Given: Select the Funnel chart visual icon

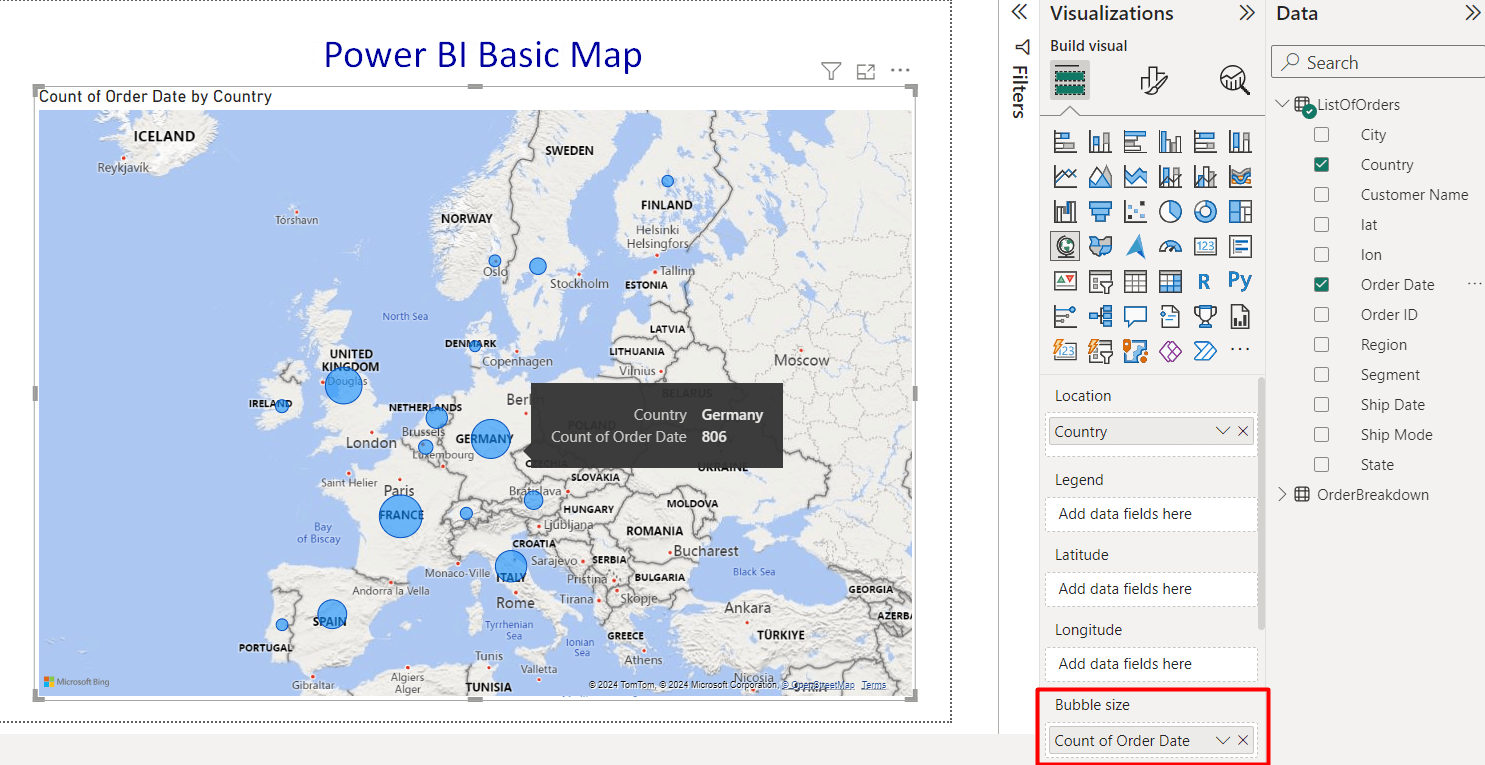Looking at the screenshot, I should pyautogui.click(x=1101, y=210).
